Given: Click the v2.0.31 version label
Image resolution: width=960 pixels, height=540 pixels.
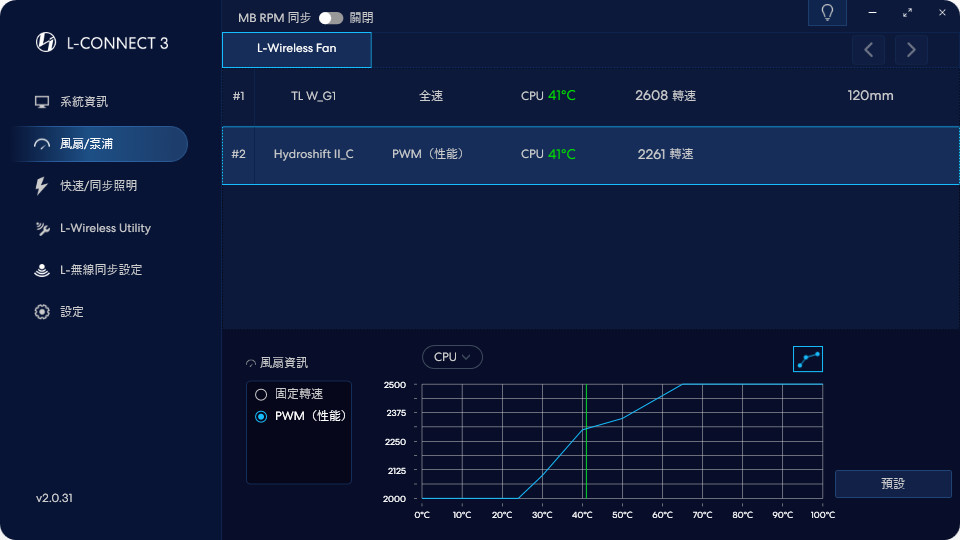Looking at the screenshot, I should pos(54,498).
